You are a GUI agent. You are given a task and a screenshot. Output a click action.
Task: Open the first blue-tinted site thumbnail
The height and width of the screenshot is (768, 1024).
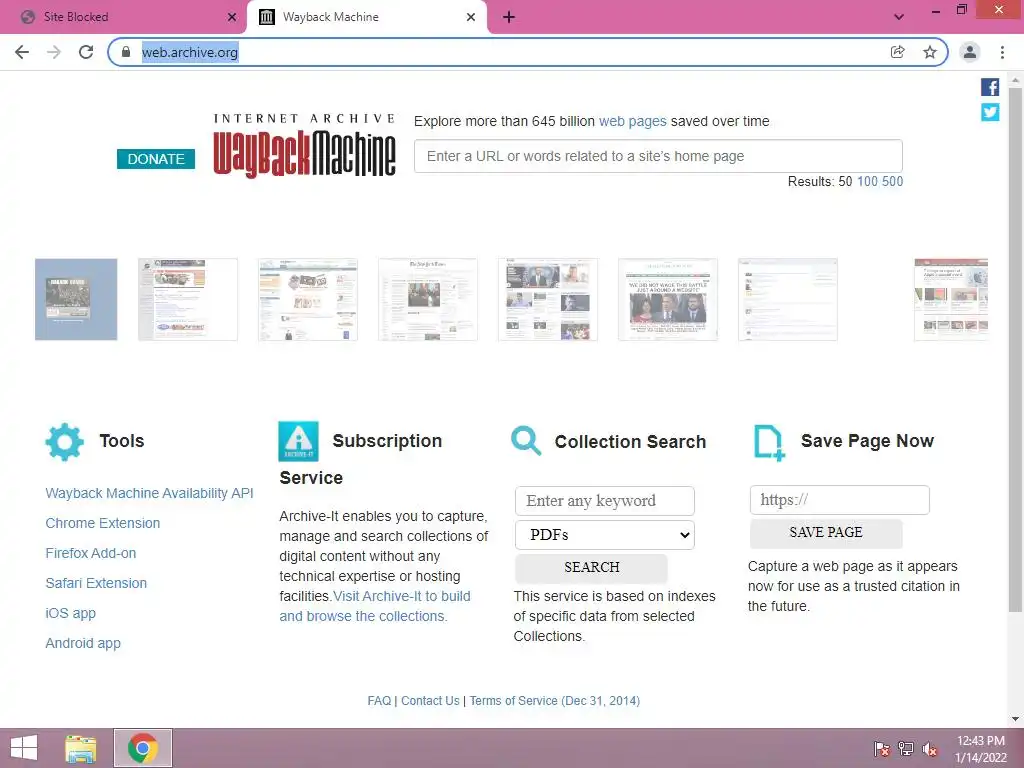76,299
